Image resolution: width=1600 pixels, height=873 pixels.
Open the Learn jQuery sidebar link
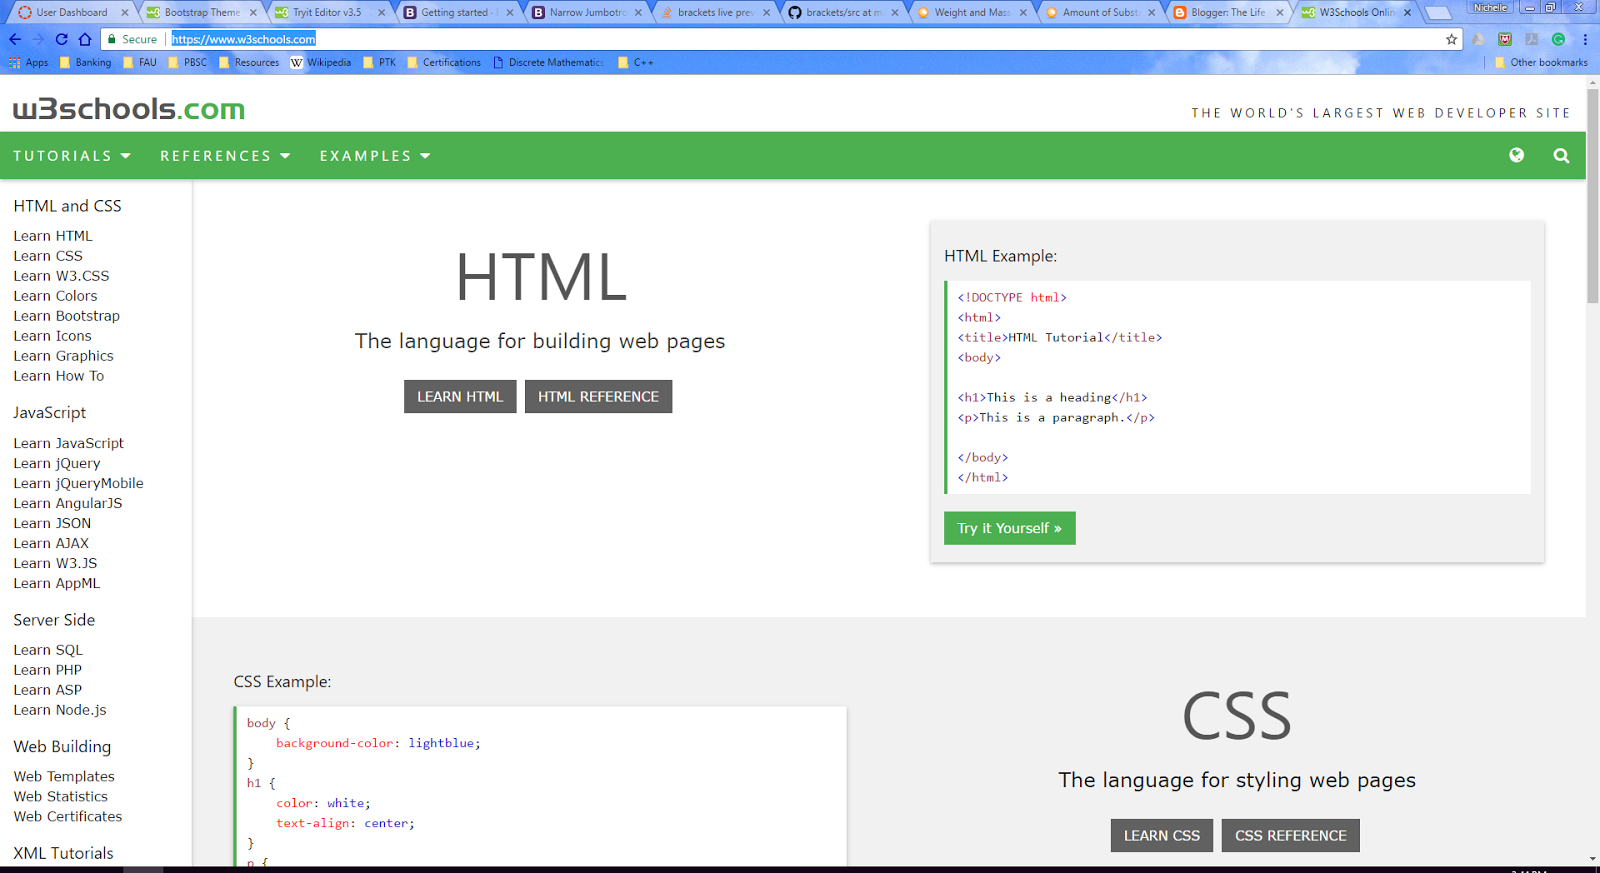coord(57,463)
